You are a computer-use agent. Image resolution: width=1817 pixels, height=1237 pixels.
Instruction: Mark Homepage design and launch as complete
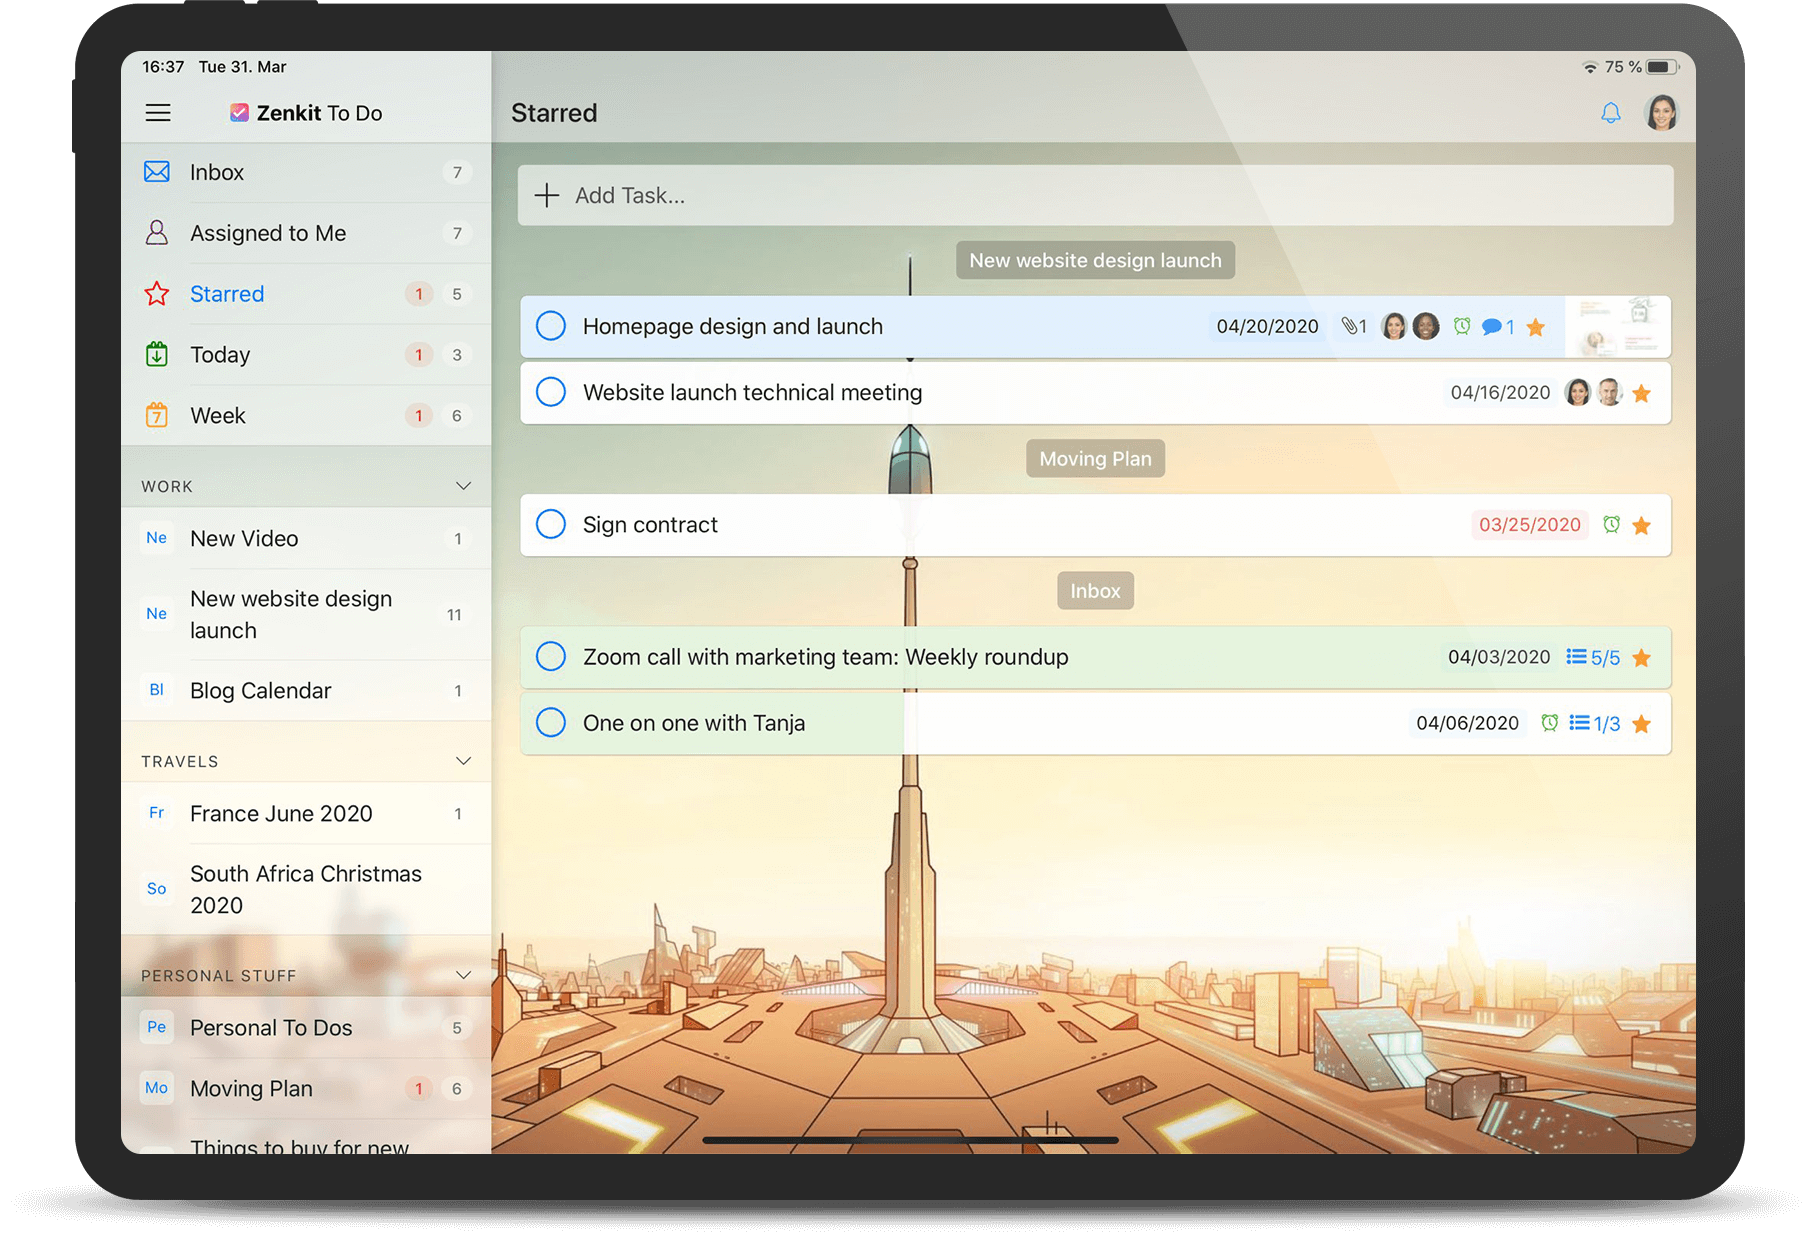click(551, 326)
